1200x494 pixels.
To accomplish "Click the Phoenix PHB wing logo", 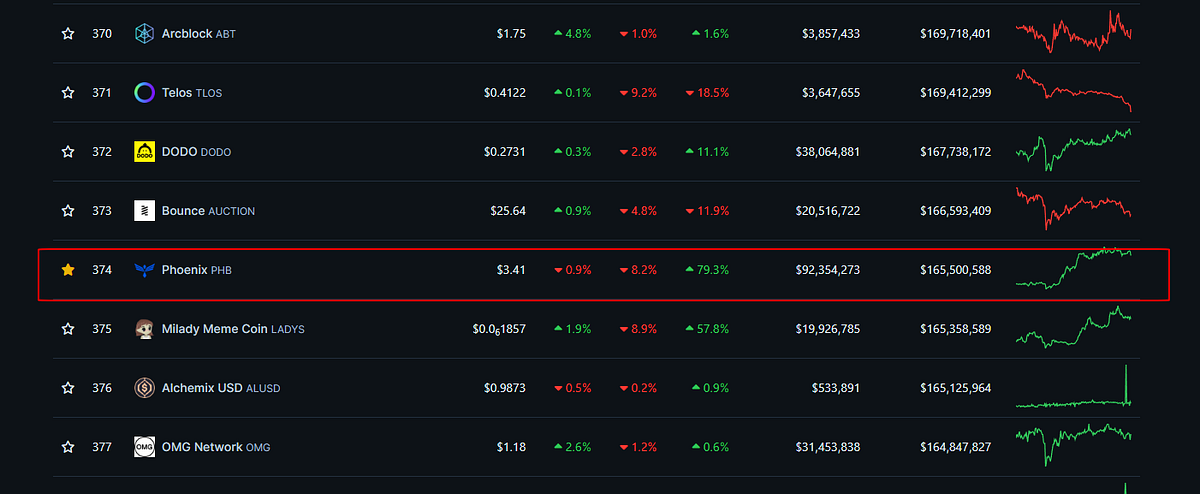I will 144,270.
